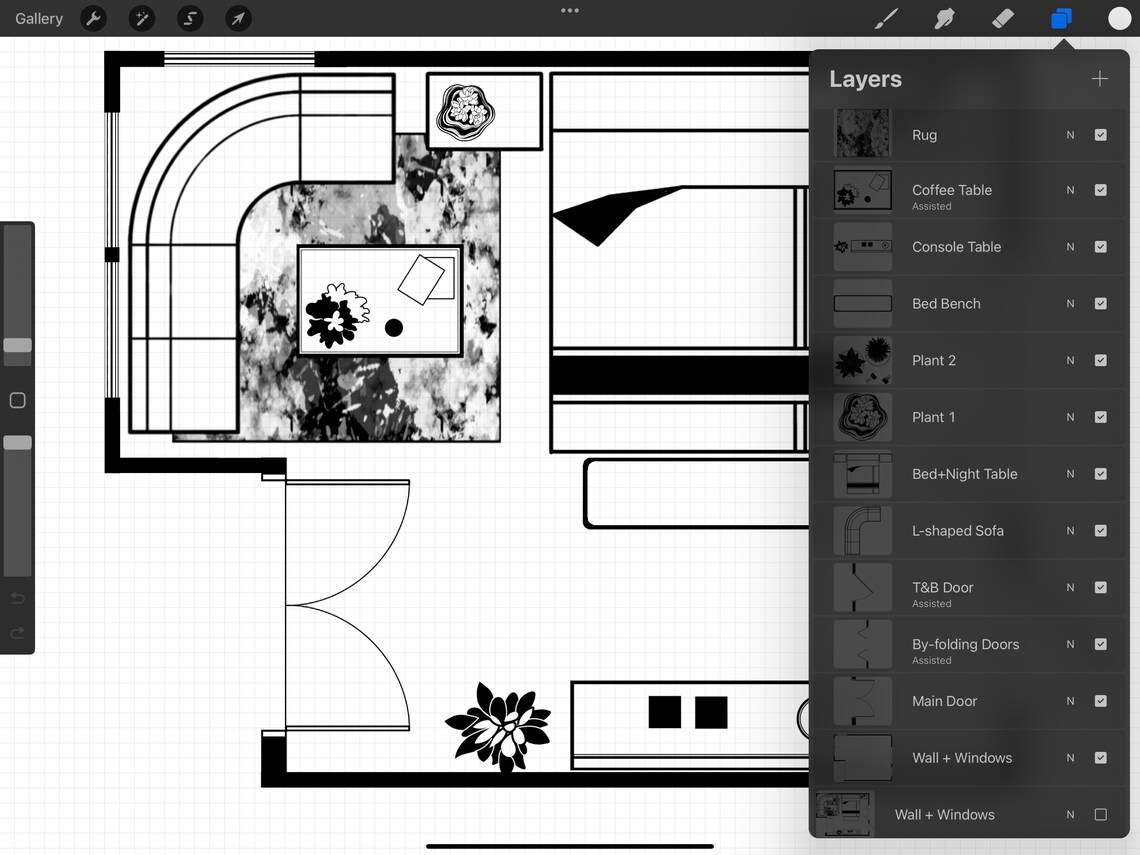Tap the Bed+Night Table layer thumbnail
The width and height of the screenshot is (1140, 855).
(x=862, y=474)
